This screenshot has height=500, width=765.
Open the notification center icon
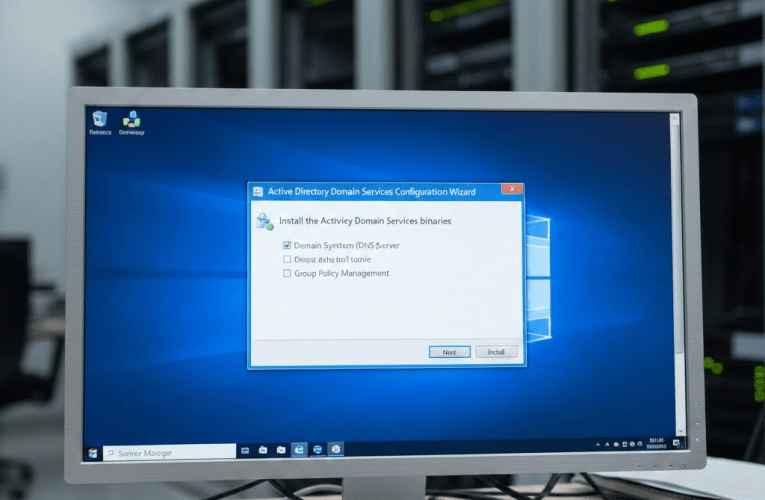point(676,443)
